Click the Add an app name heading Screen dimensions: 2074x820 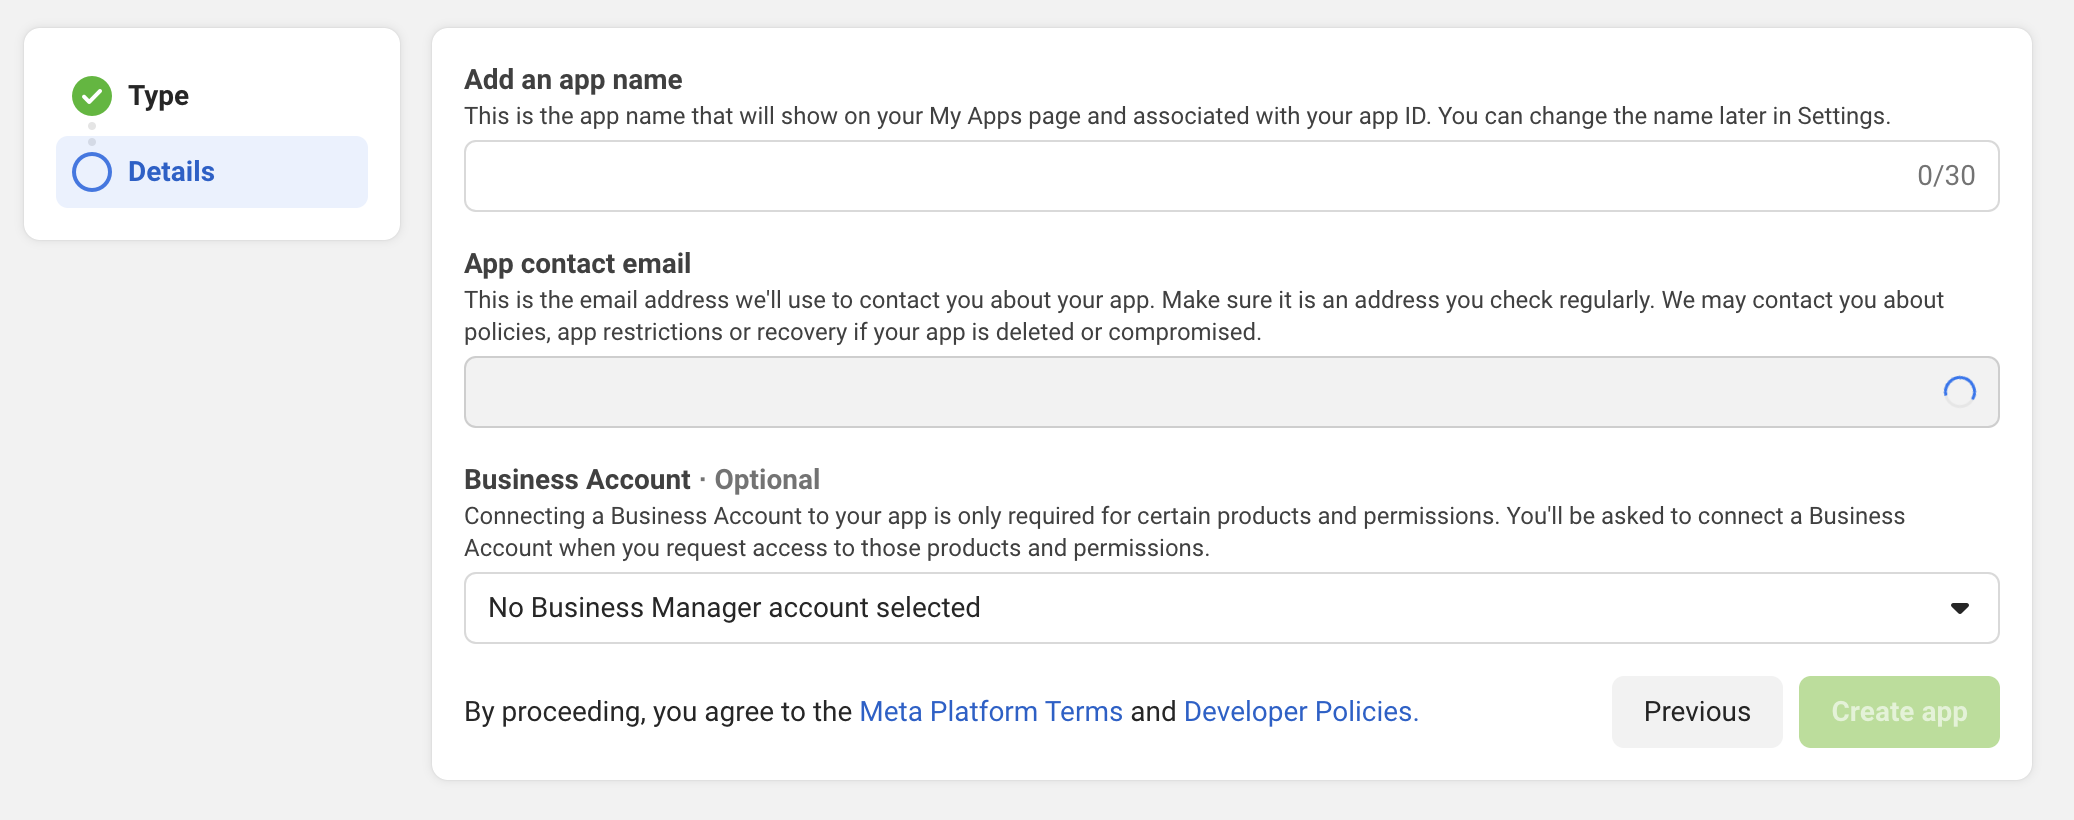573,80
